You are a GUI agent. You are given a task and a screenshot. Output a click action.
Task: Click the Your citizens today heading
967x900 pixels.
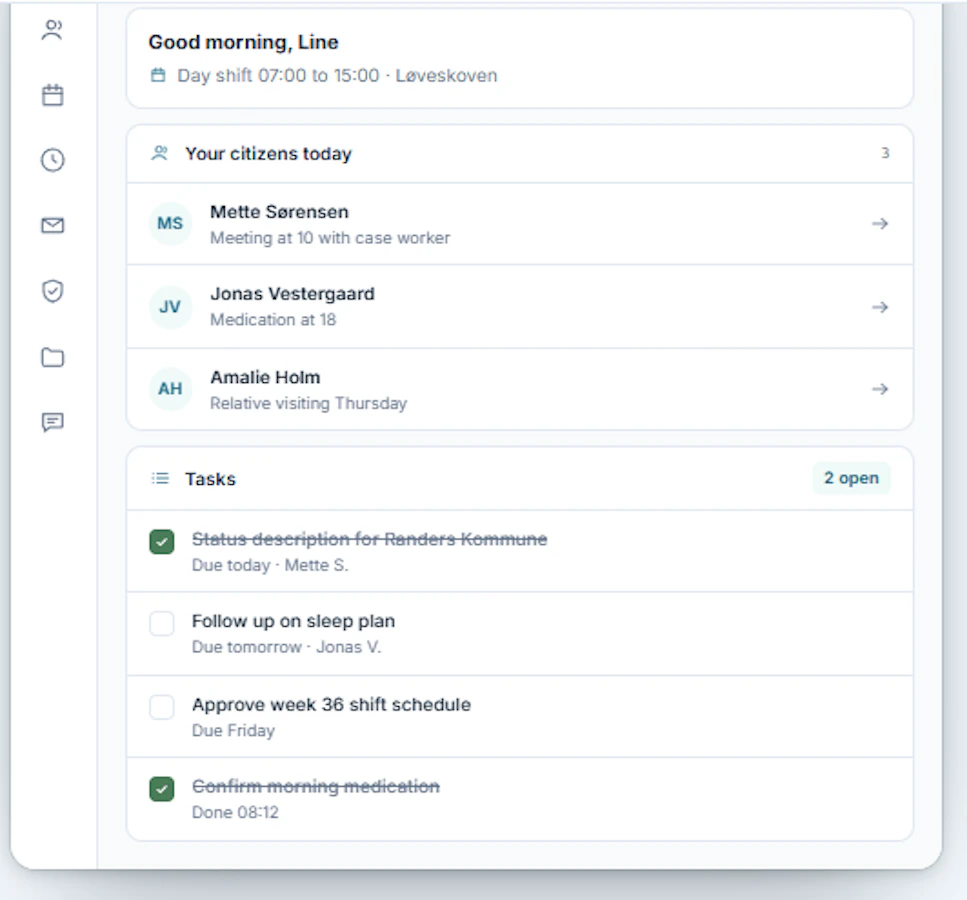[x=268, y=154]
